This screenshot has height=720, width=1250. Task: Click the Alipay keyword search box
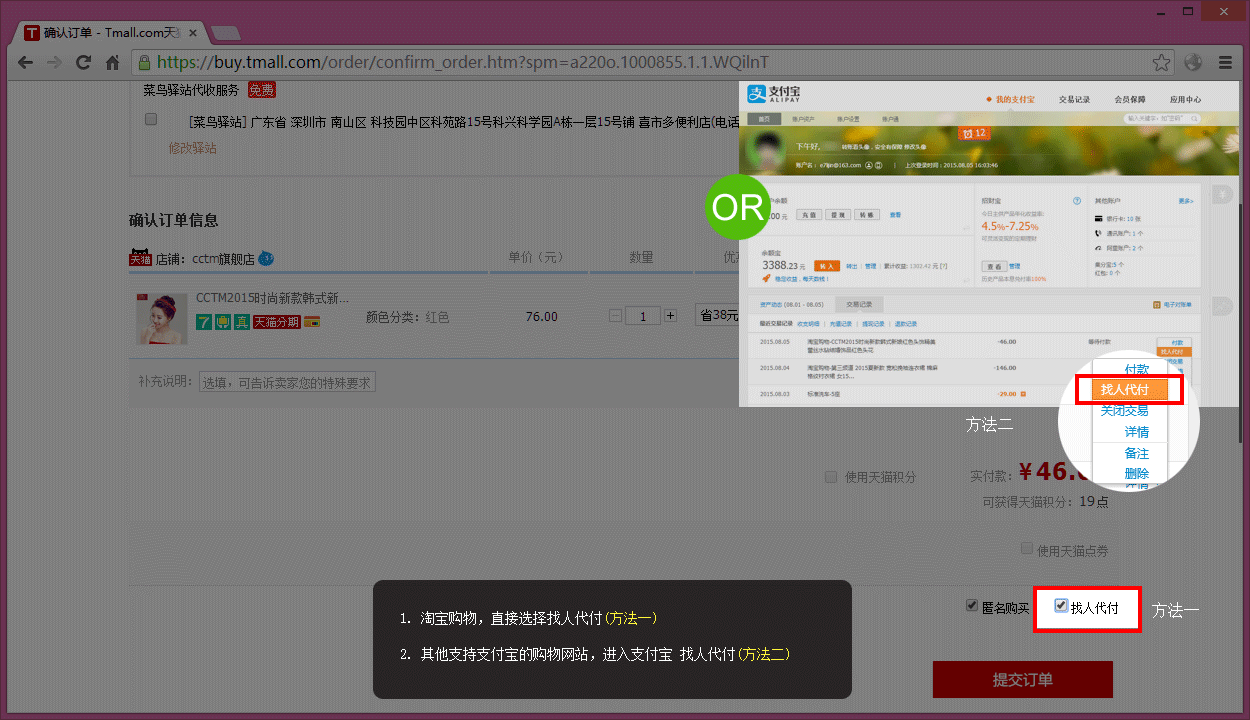(1162, 118)
